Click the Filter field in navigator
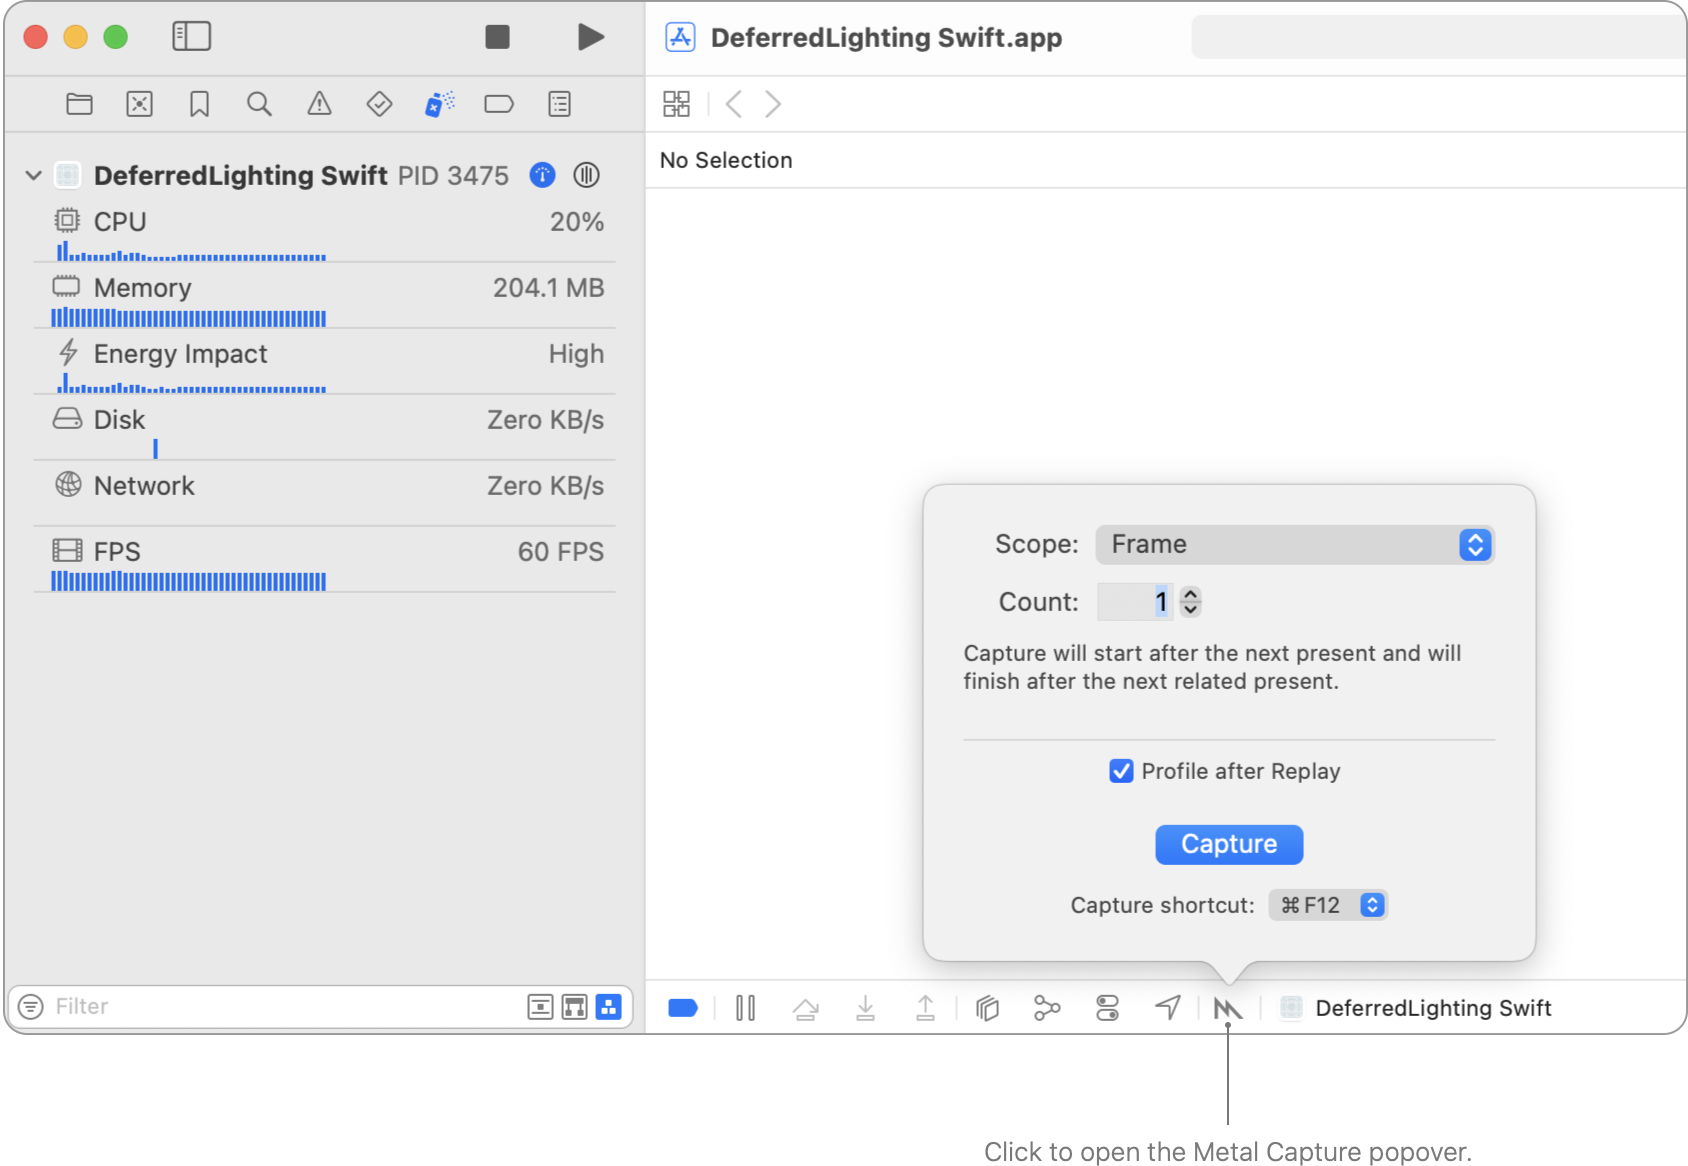This screenshot has width=1688, height=1166. click(x=280, y=1006)
